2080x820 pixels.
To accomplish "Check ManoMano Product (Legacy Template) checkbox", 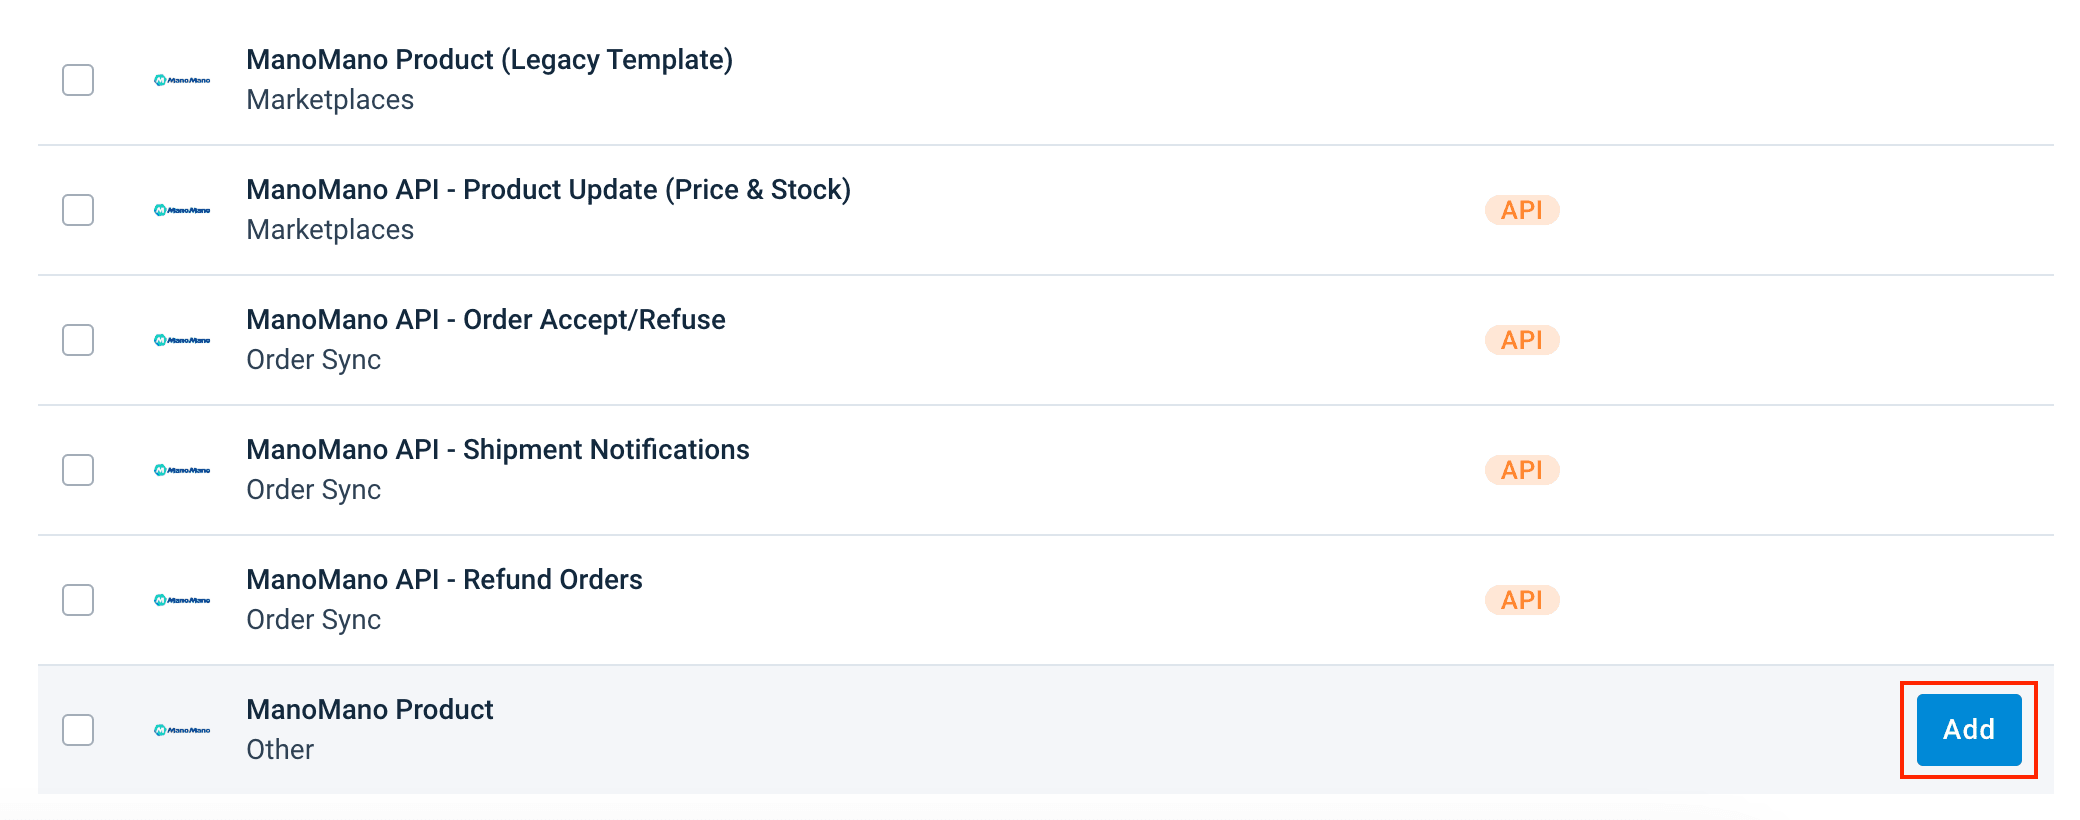I will [x=78, y=80].
